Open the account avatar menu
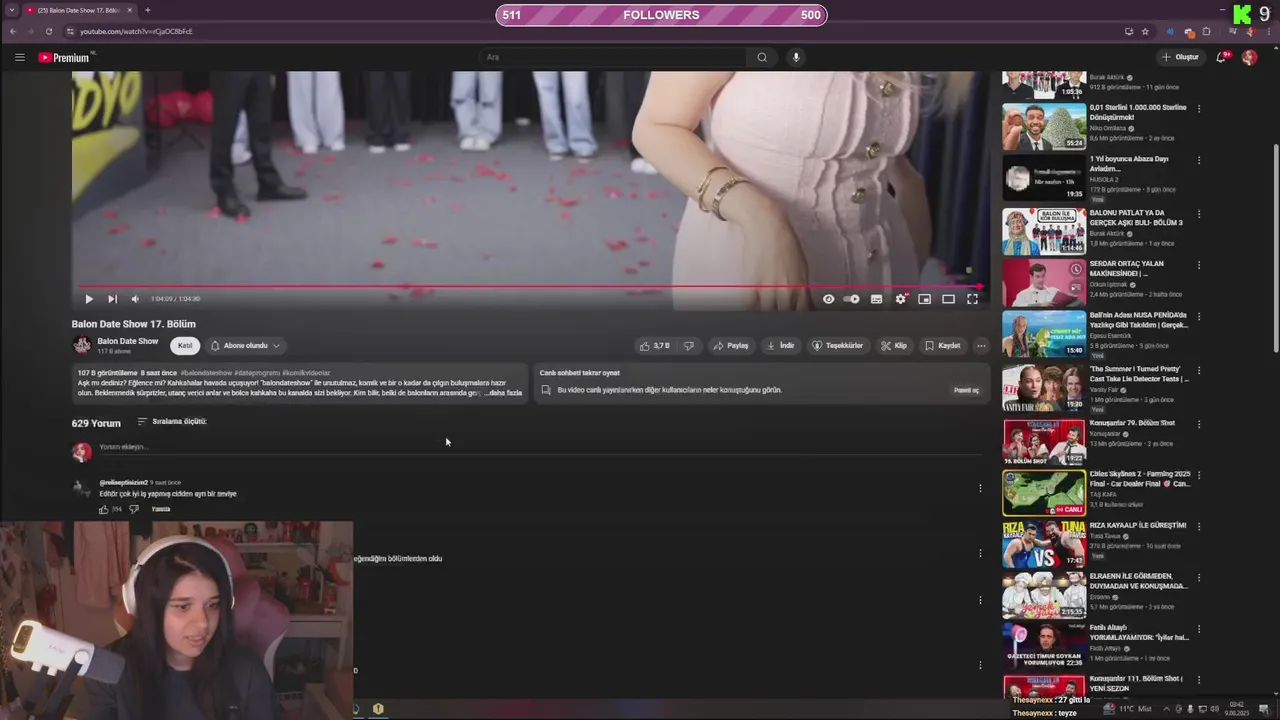The height and width of the screenshot is (720, 1280). [1249, 57]
